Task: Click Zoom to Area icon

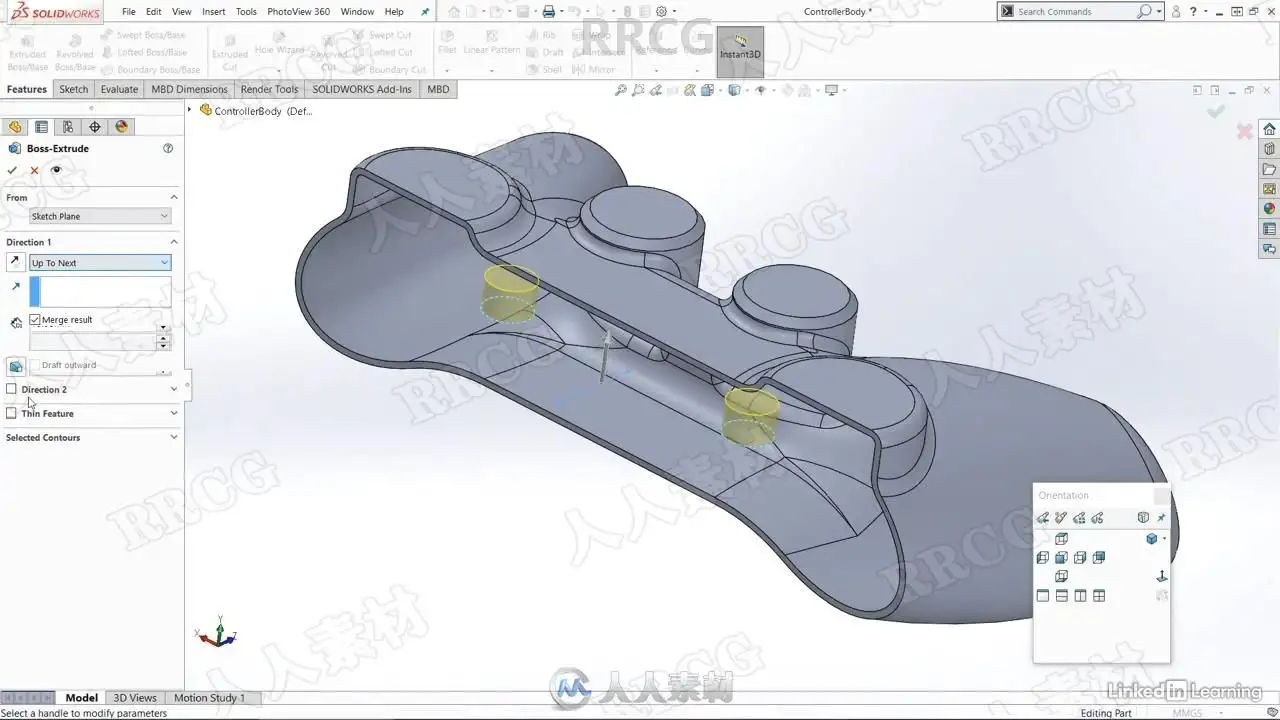Action: [x=638, y=90]
